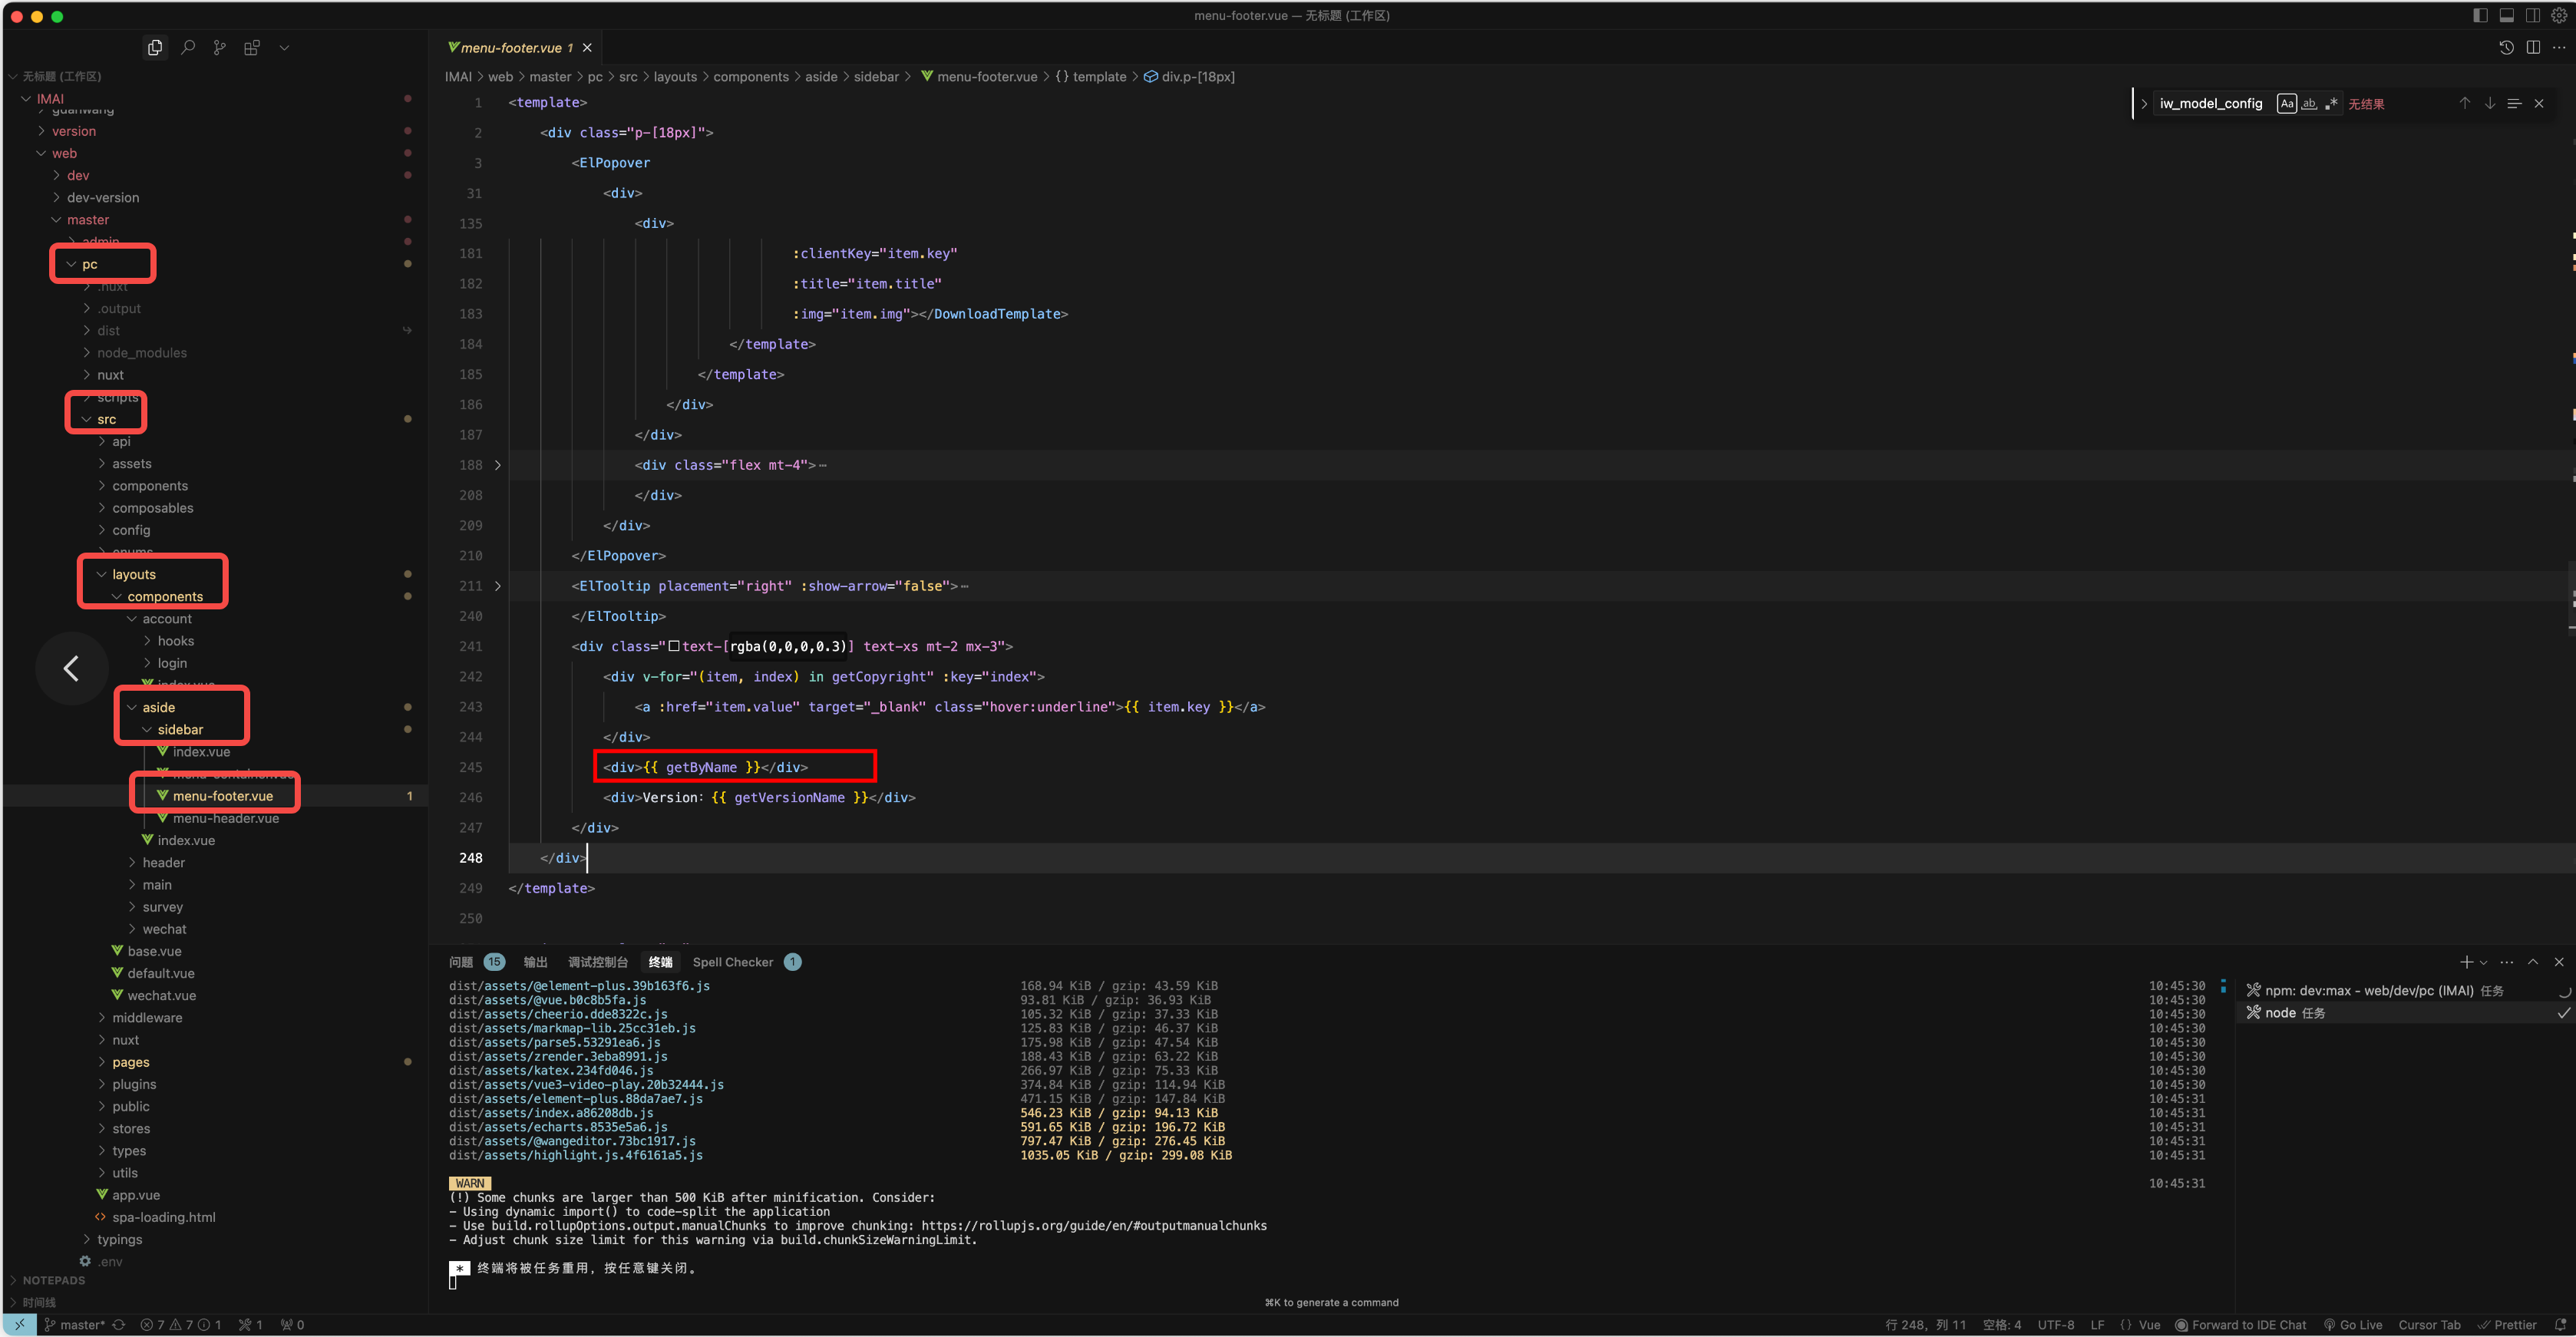
Task: Toggle Match Whole Word in the find widget
Action: tap(2309, 103)
